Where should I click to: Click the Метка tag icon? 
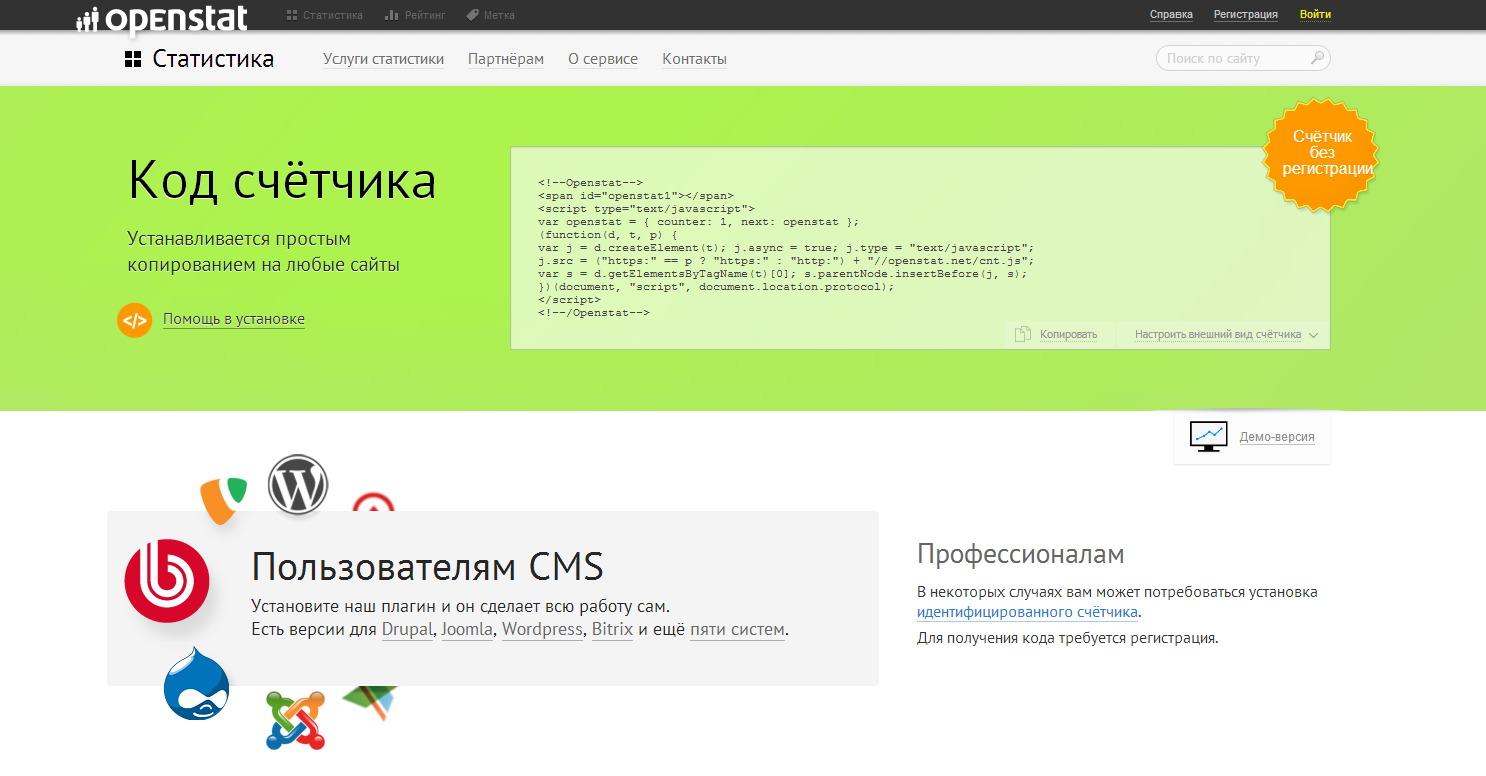(x=472, y=15)
